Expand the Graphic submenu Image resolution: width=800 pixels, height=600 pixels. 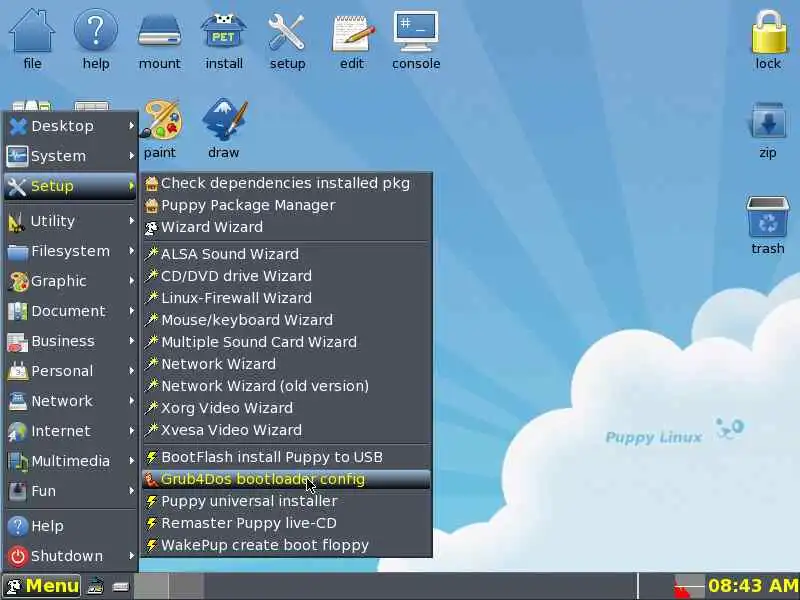click(71, 281)
